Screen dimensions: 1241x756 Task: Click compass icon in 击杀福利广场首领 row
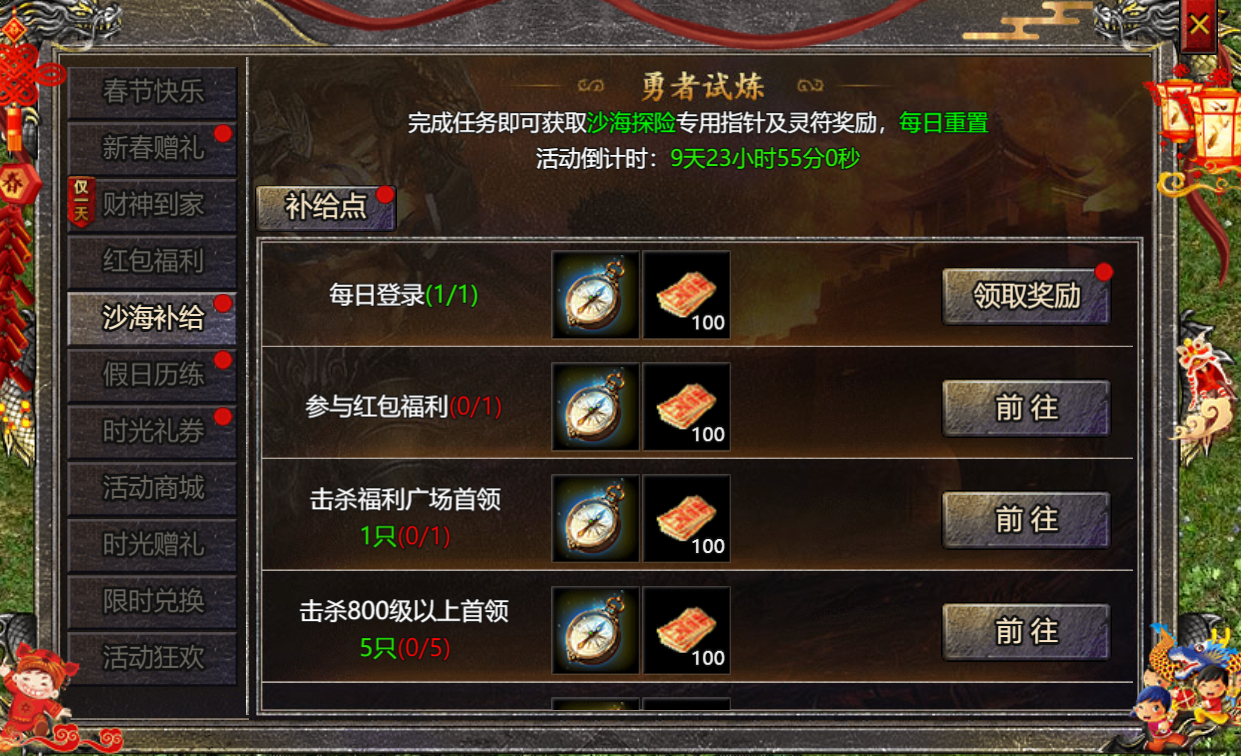595,519
